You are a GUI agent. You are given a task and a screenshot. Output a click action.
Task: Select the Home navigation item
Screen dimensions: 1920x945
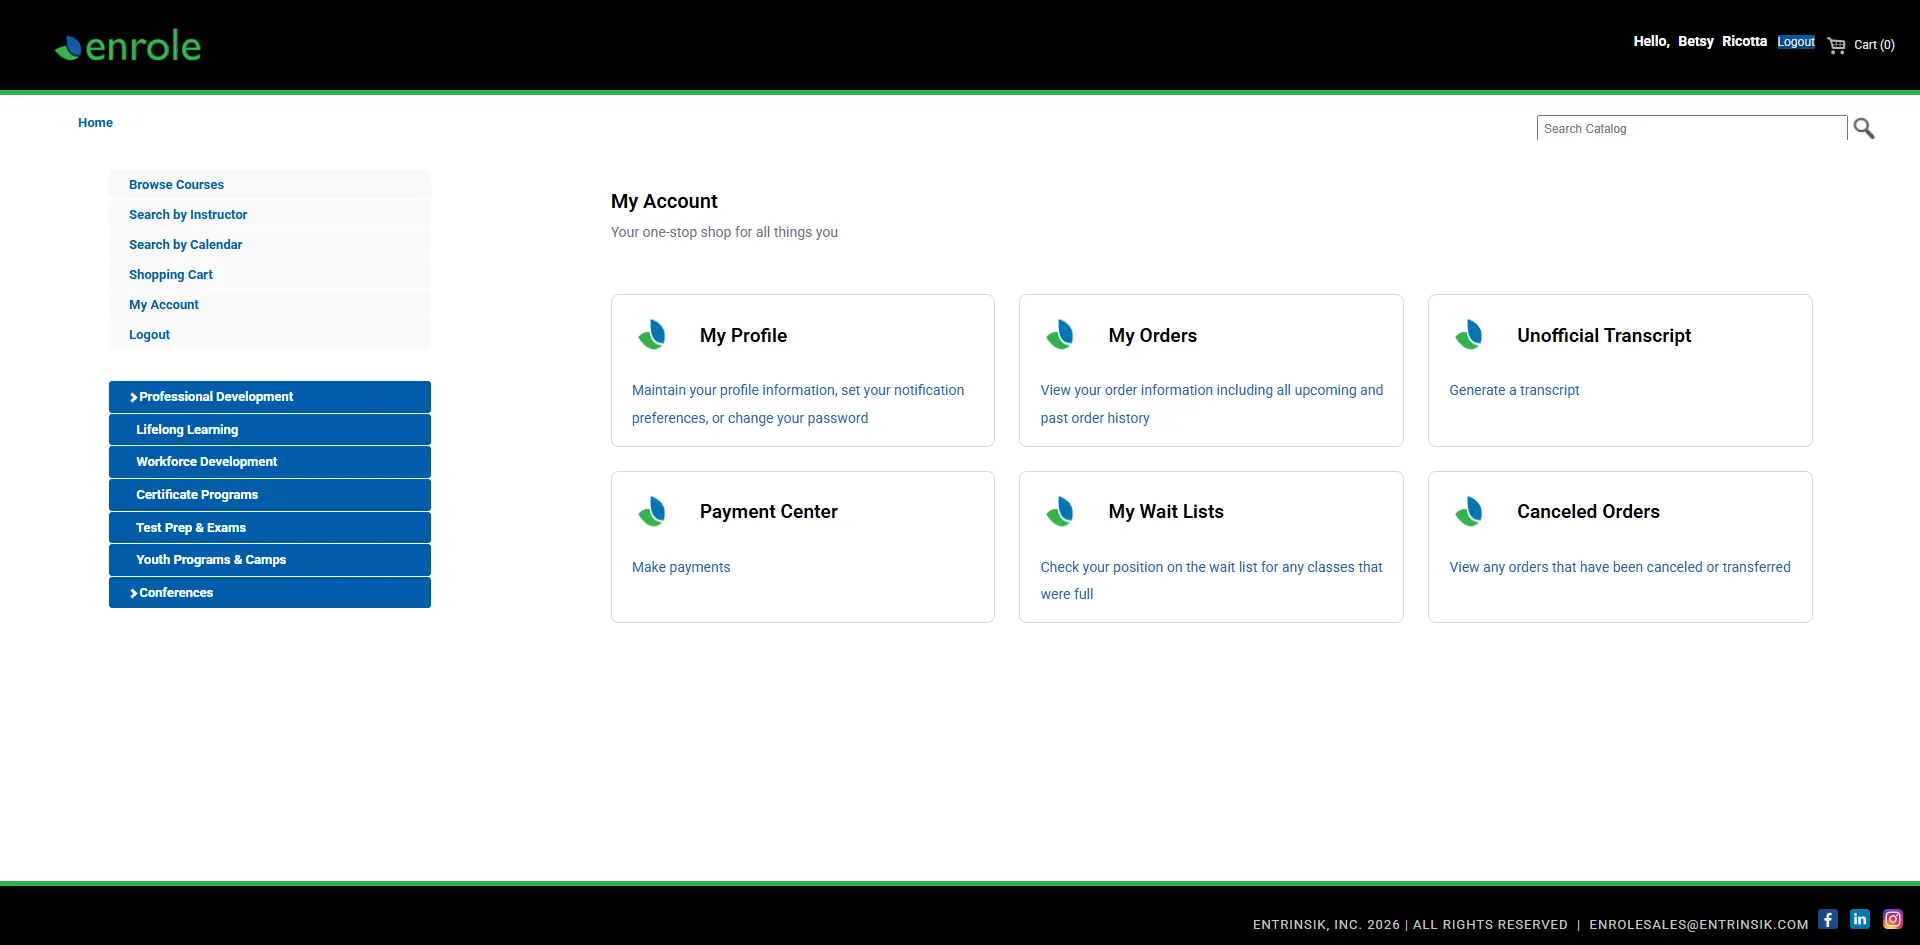click(95, 122)
